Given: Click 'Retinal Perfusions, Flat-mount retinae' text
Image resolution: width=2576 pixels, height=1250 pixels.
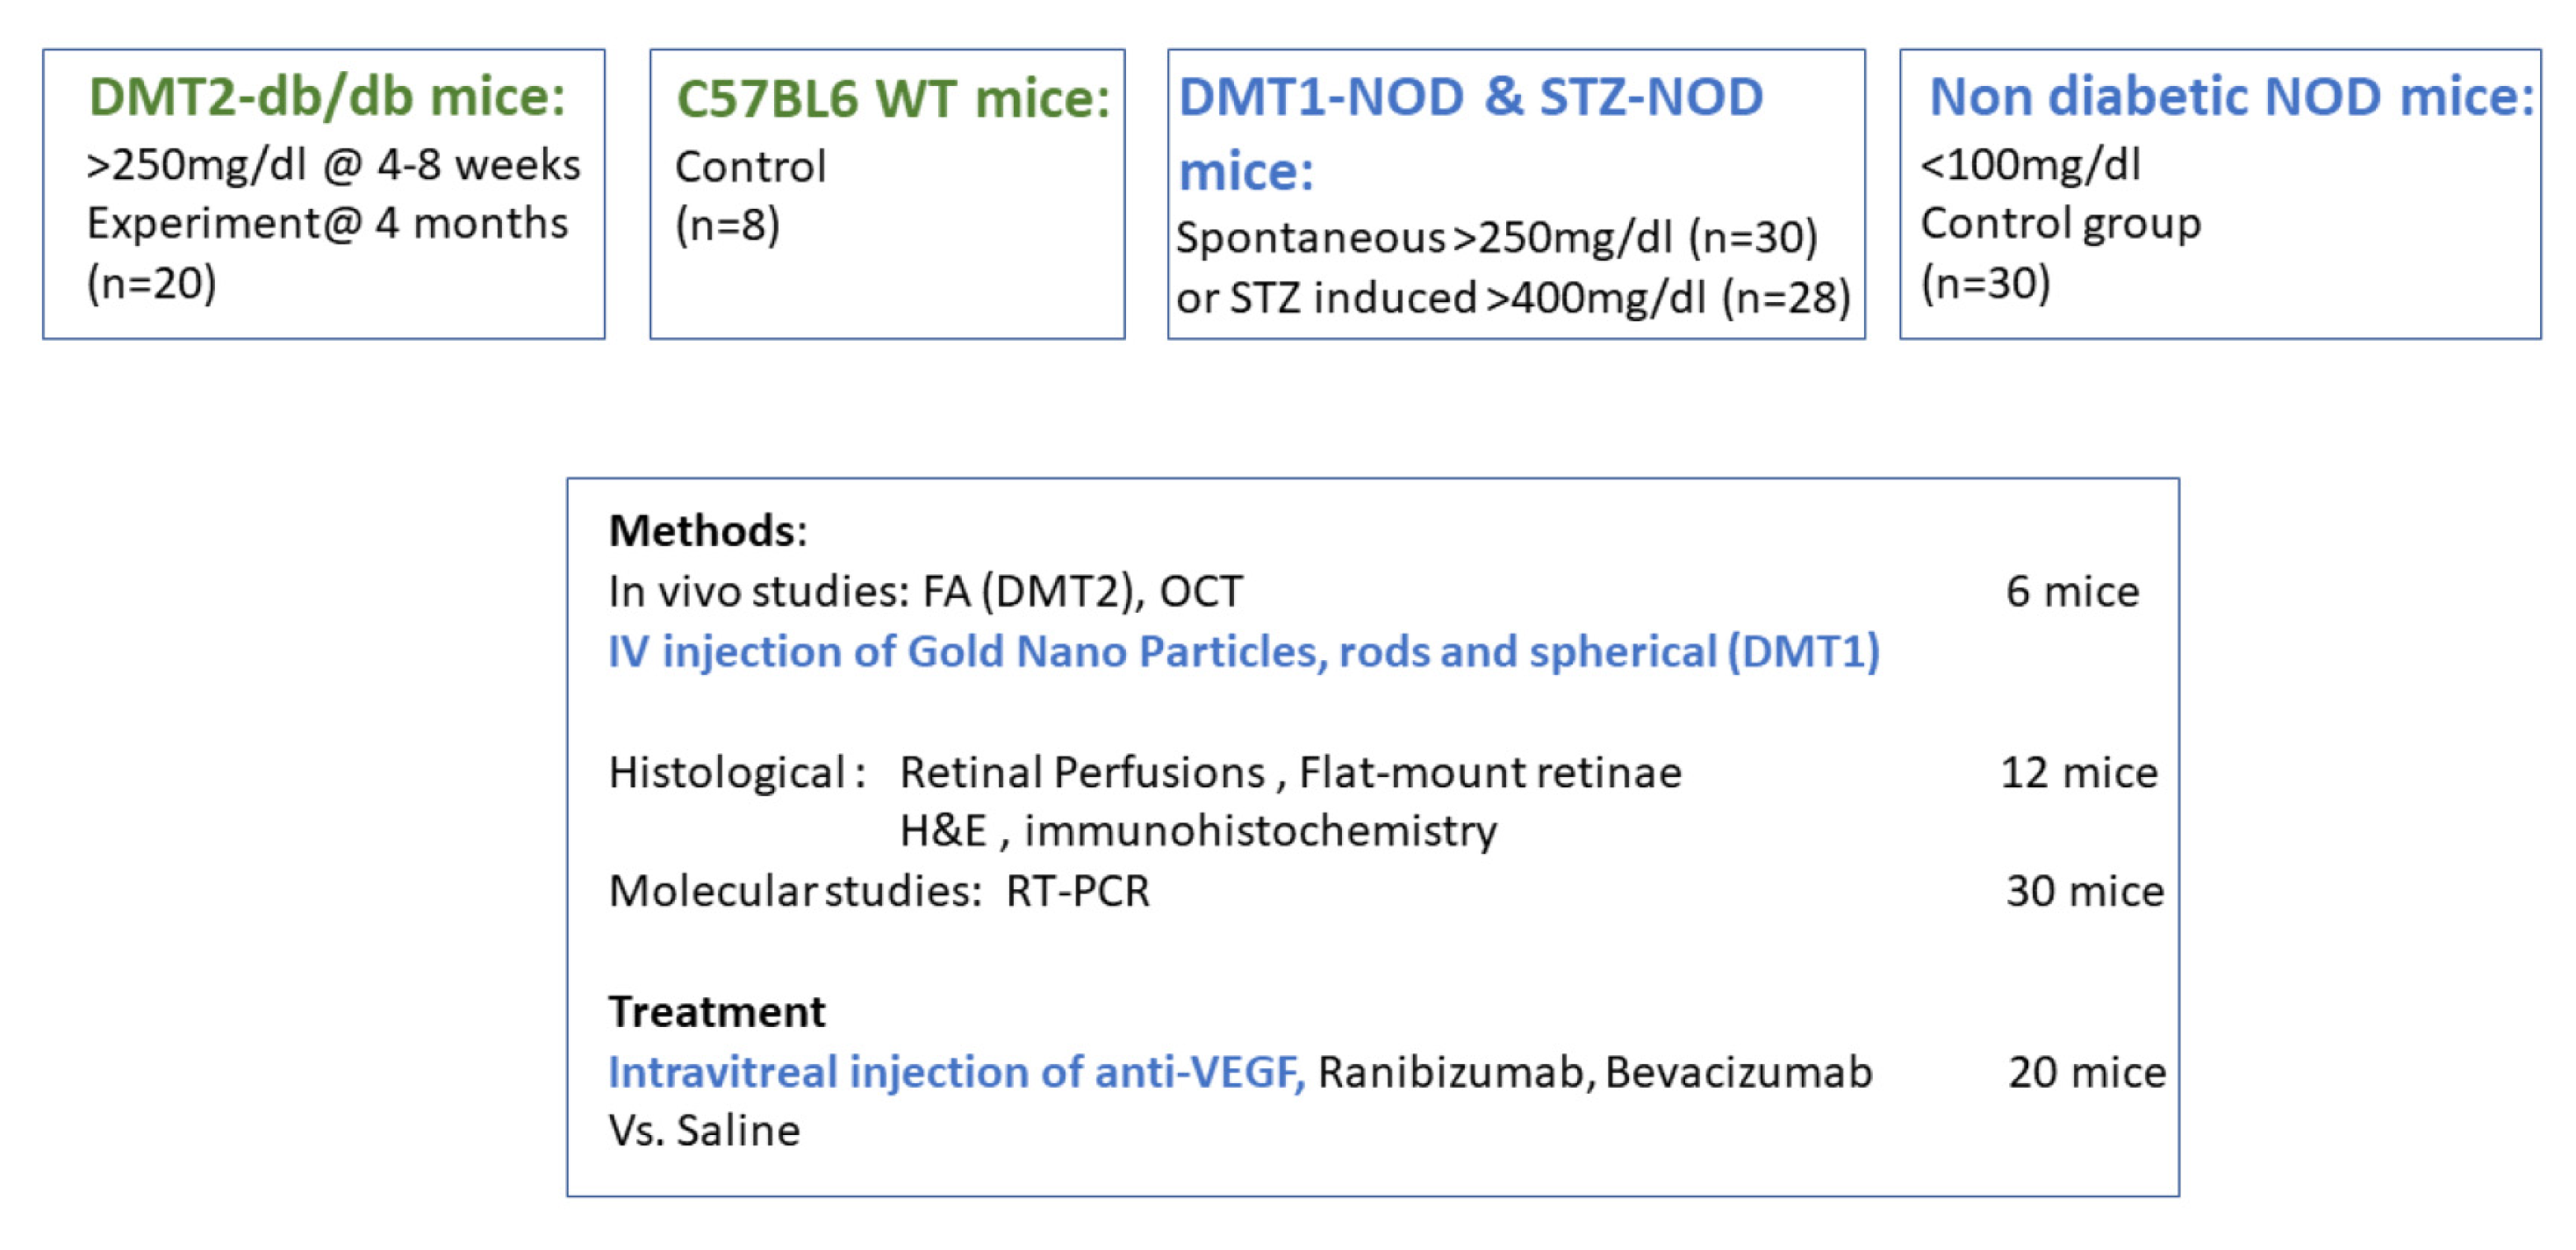Looking at the screenshot, I should tap(1290, 773).
